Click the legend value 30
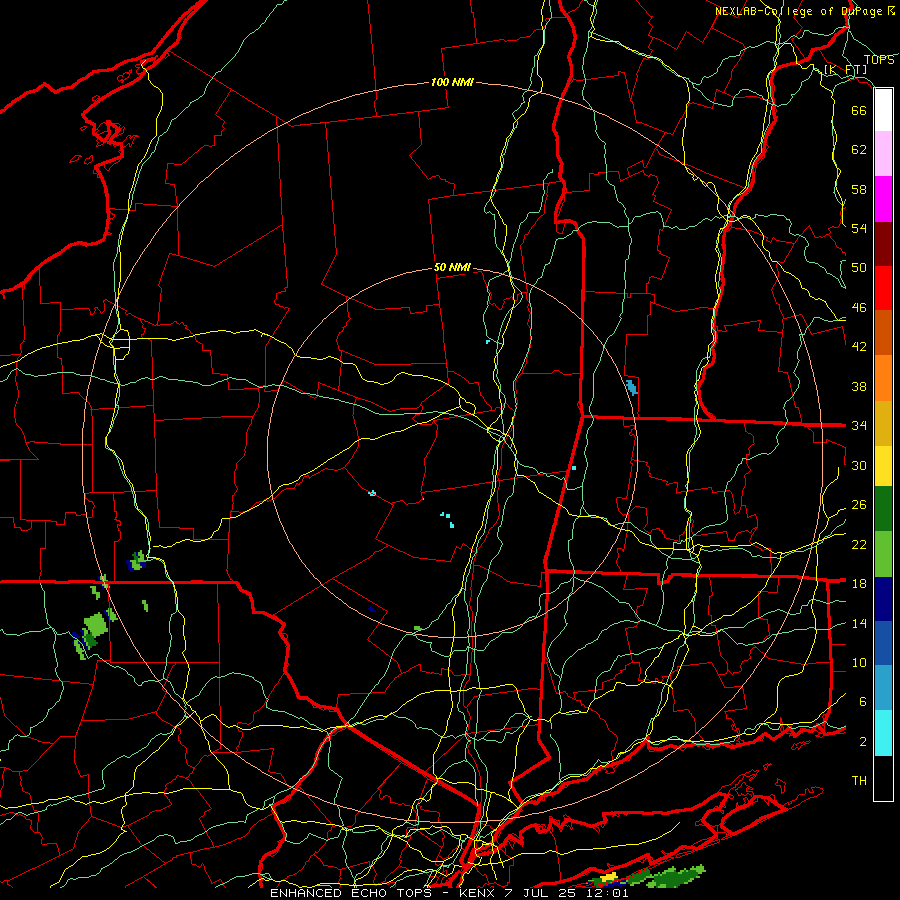 click(859, 465)
